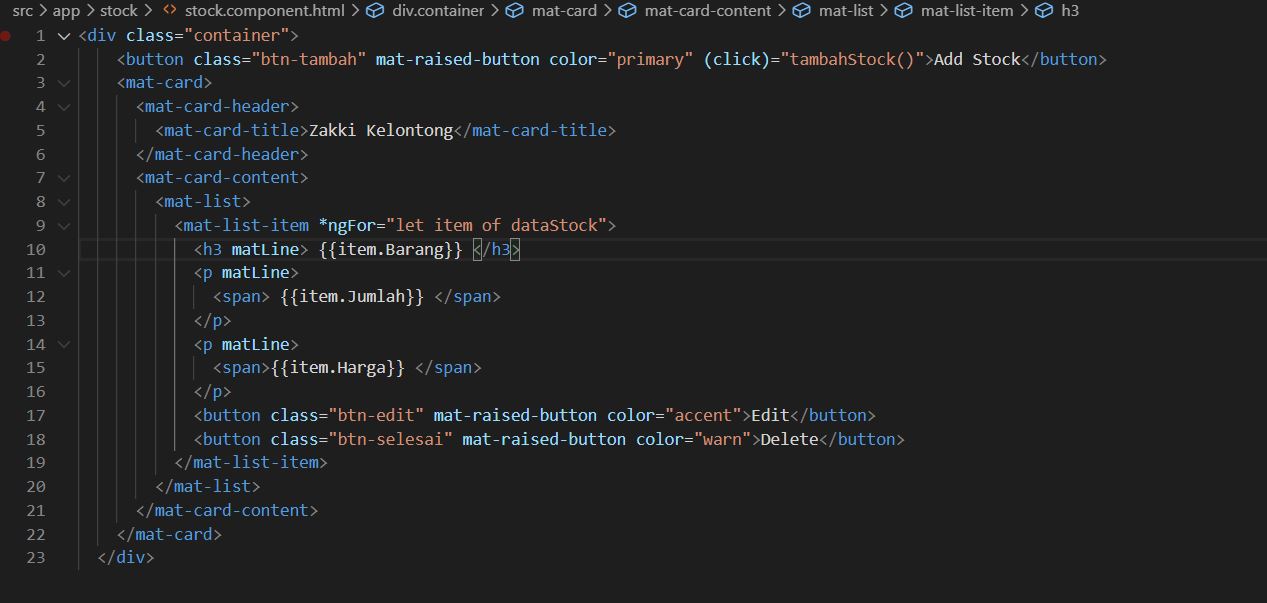The width and height of the screenshot is (1267, 603).
Task: Click the "warn" color value
Action: (x=722, y=439)
